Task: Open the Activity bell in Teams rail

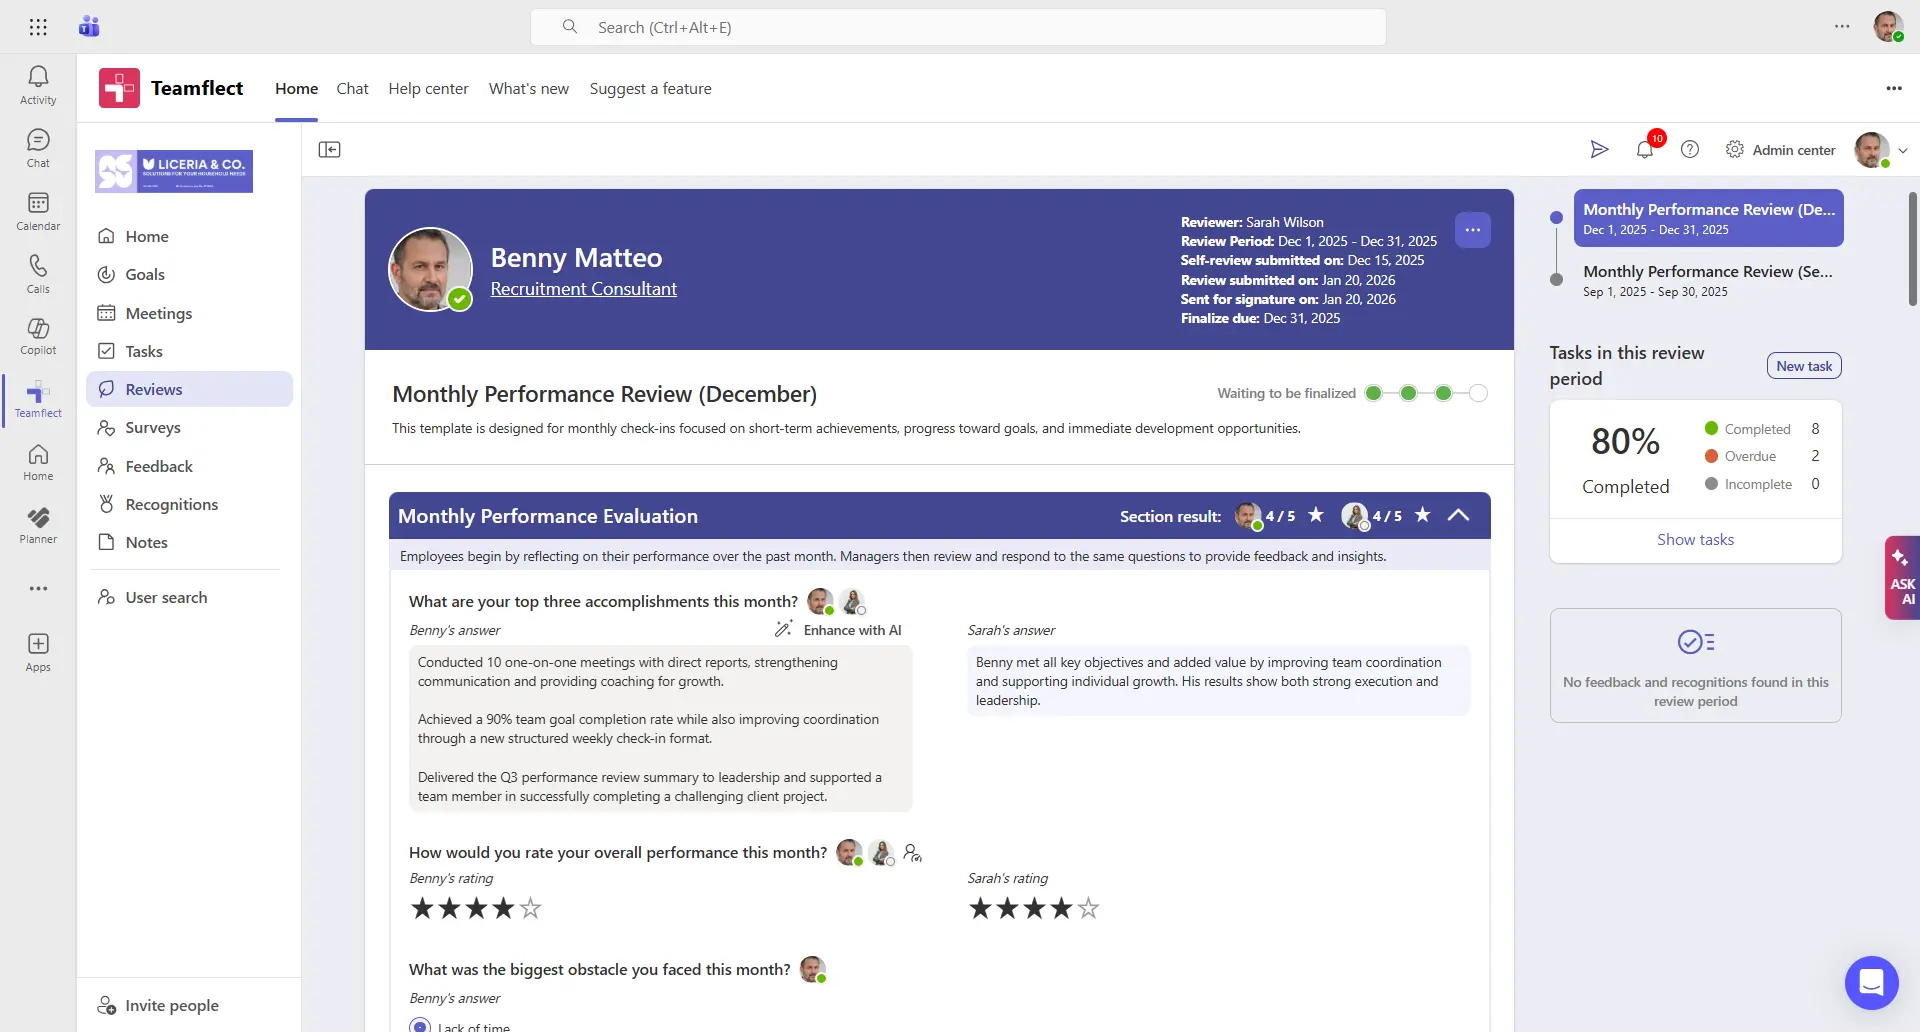Action: coord(38,85)
